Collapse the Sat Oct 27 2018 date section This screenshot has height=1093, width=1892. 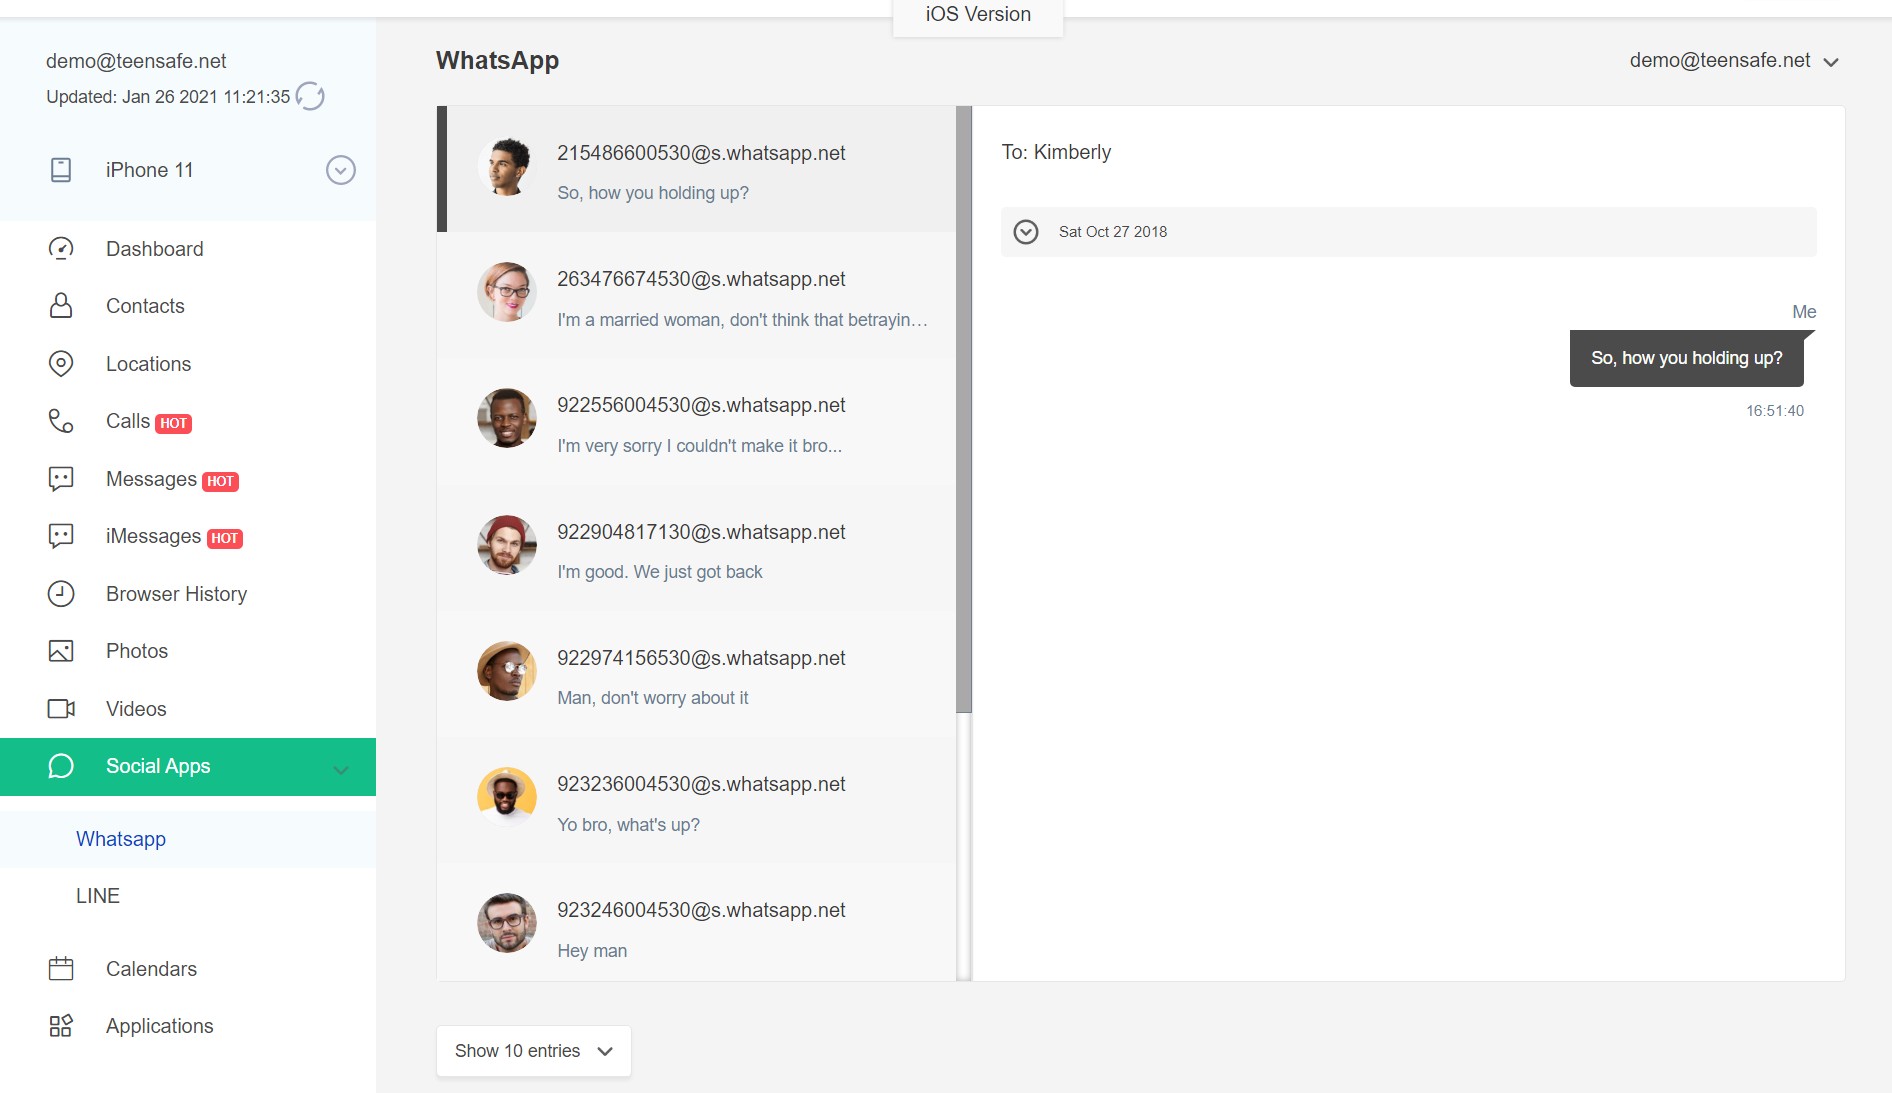click(1026, 232)
